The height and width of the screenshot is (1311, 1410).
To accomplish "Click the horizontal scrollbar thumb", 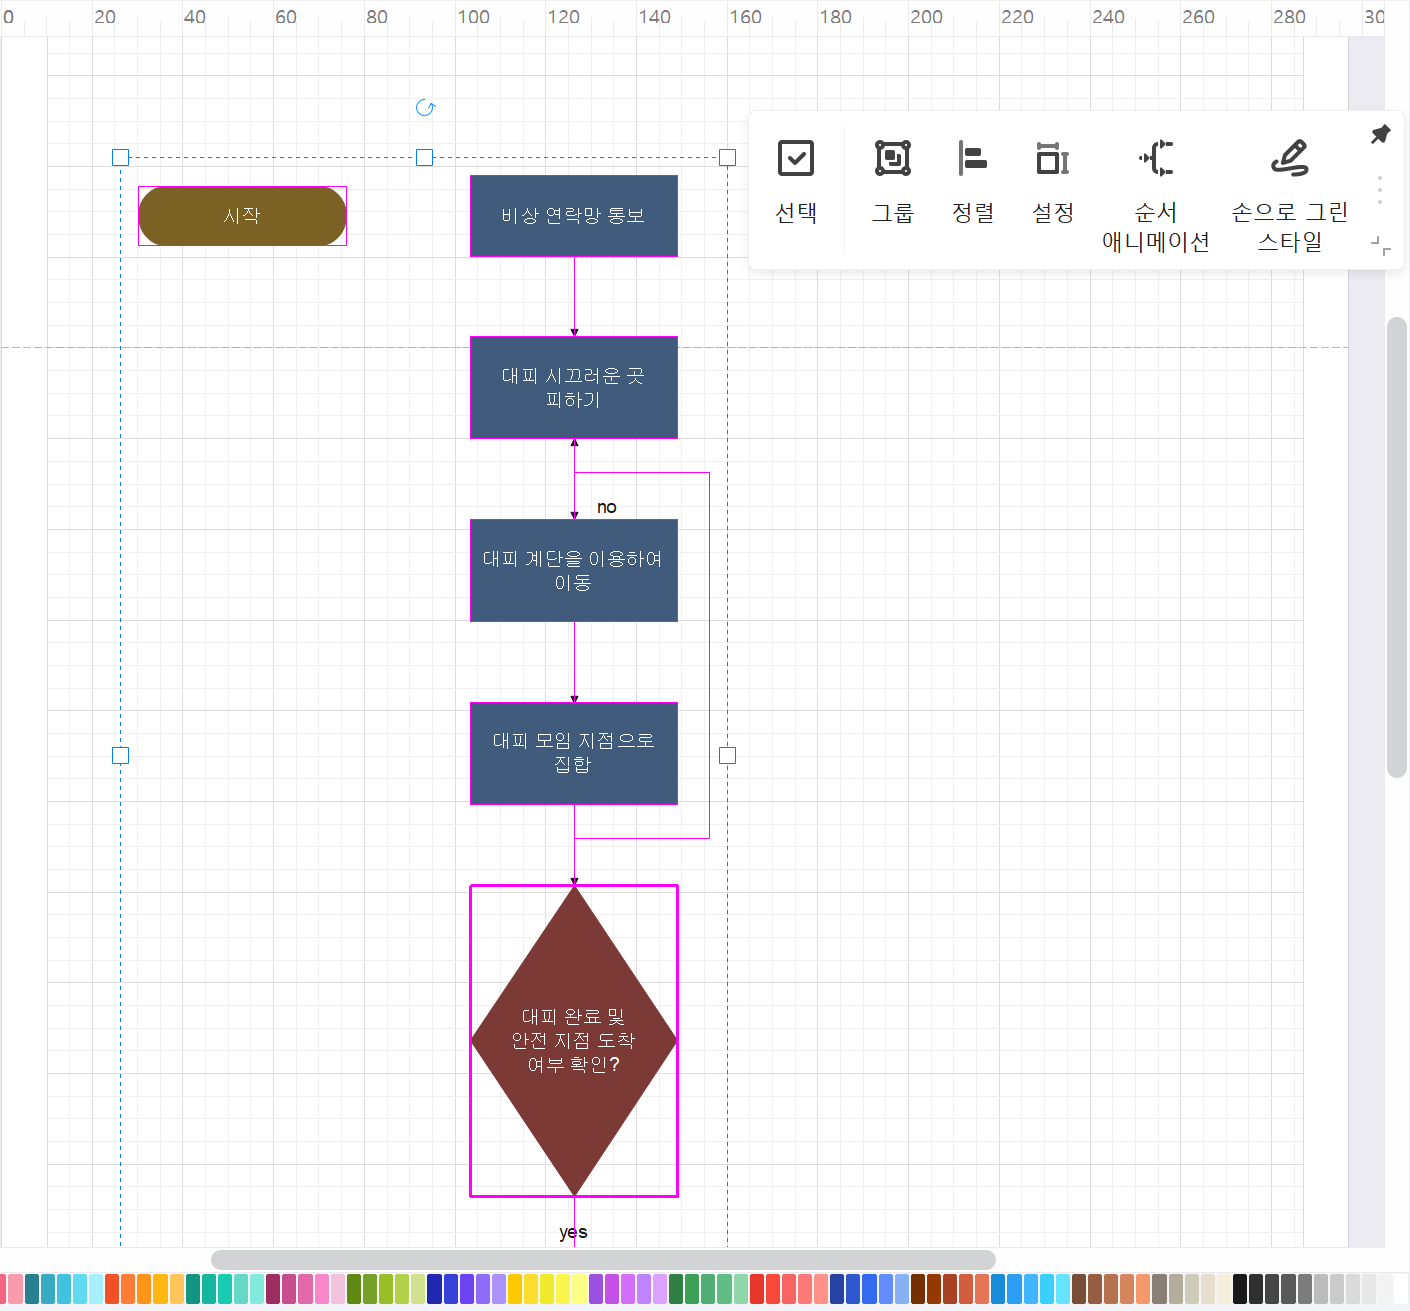I will pyautogui.click(x=603, y=1259).
